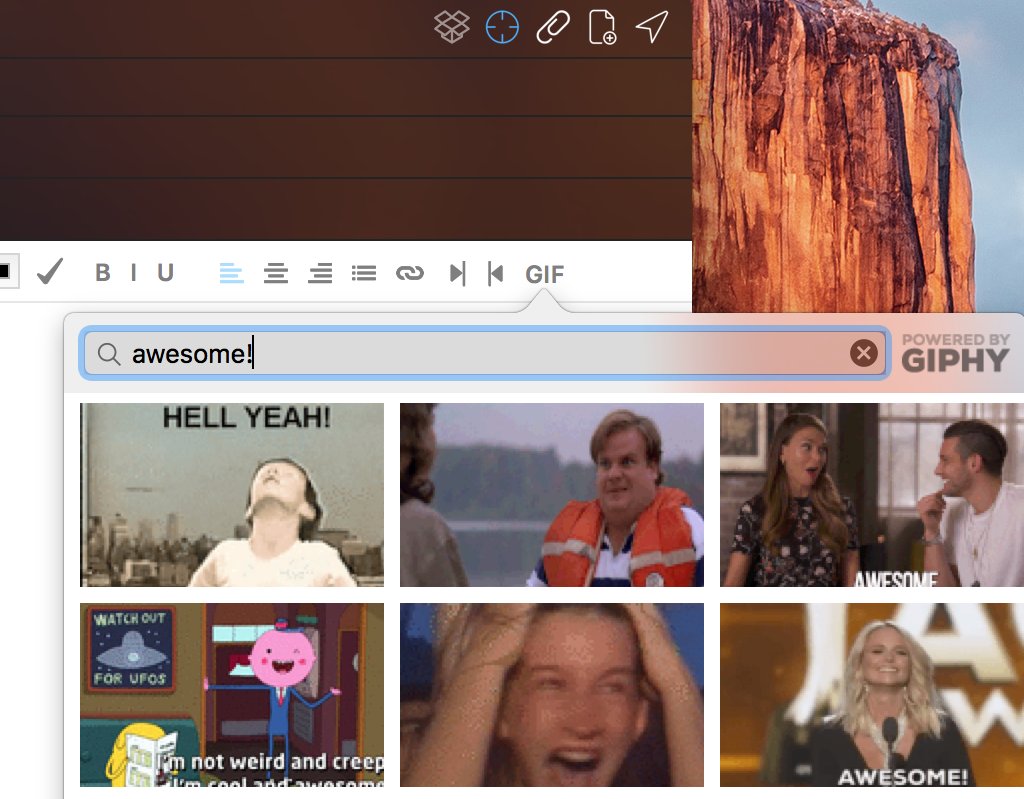Image resolution: width=1024 pixels, height=799 pixels.
Task: Select the HELL YEAH! GIF
Action: pyautogui.click(x=232, y=495)
